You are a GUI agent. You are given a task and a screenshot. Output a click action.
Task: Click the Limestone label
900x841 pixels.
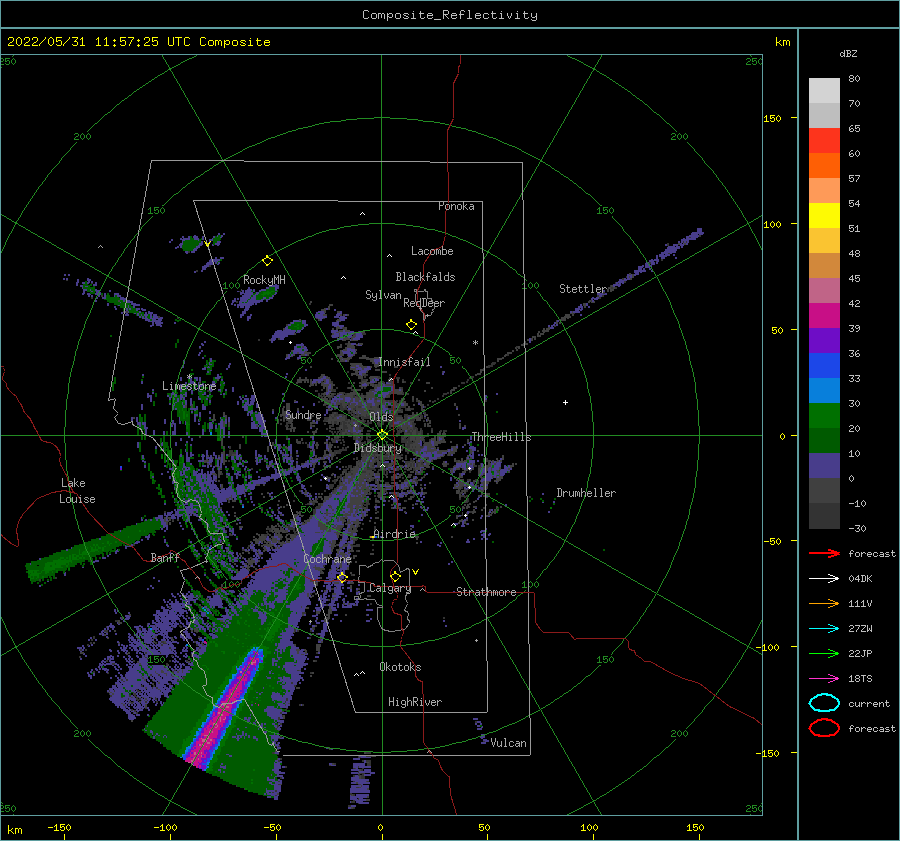[x=189, y=386]
